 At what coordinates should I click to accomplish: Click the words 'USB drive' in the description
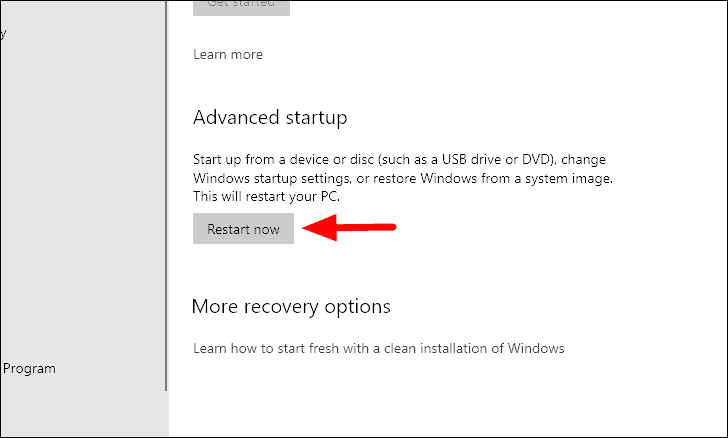point(471,160)
